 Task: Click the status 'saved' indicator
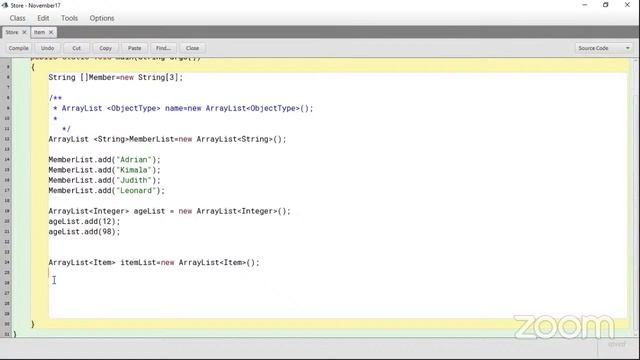coord(616,344)
